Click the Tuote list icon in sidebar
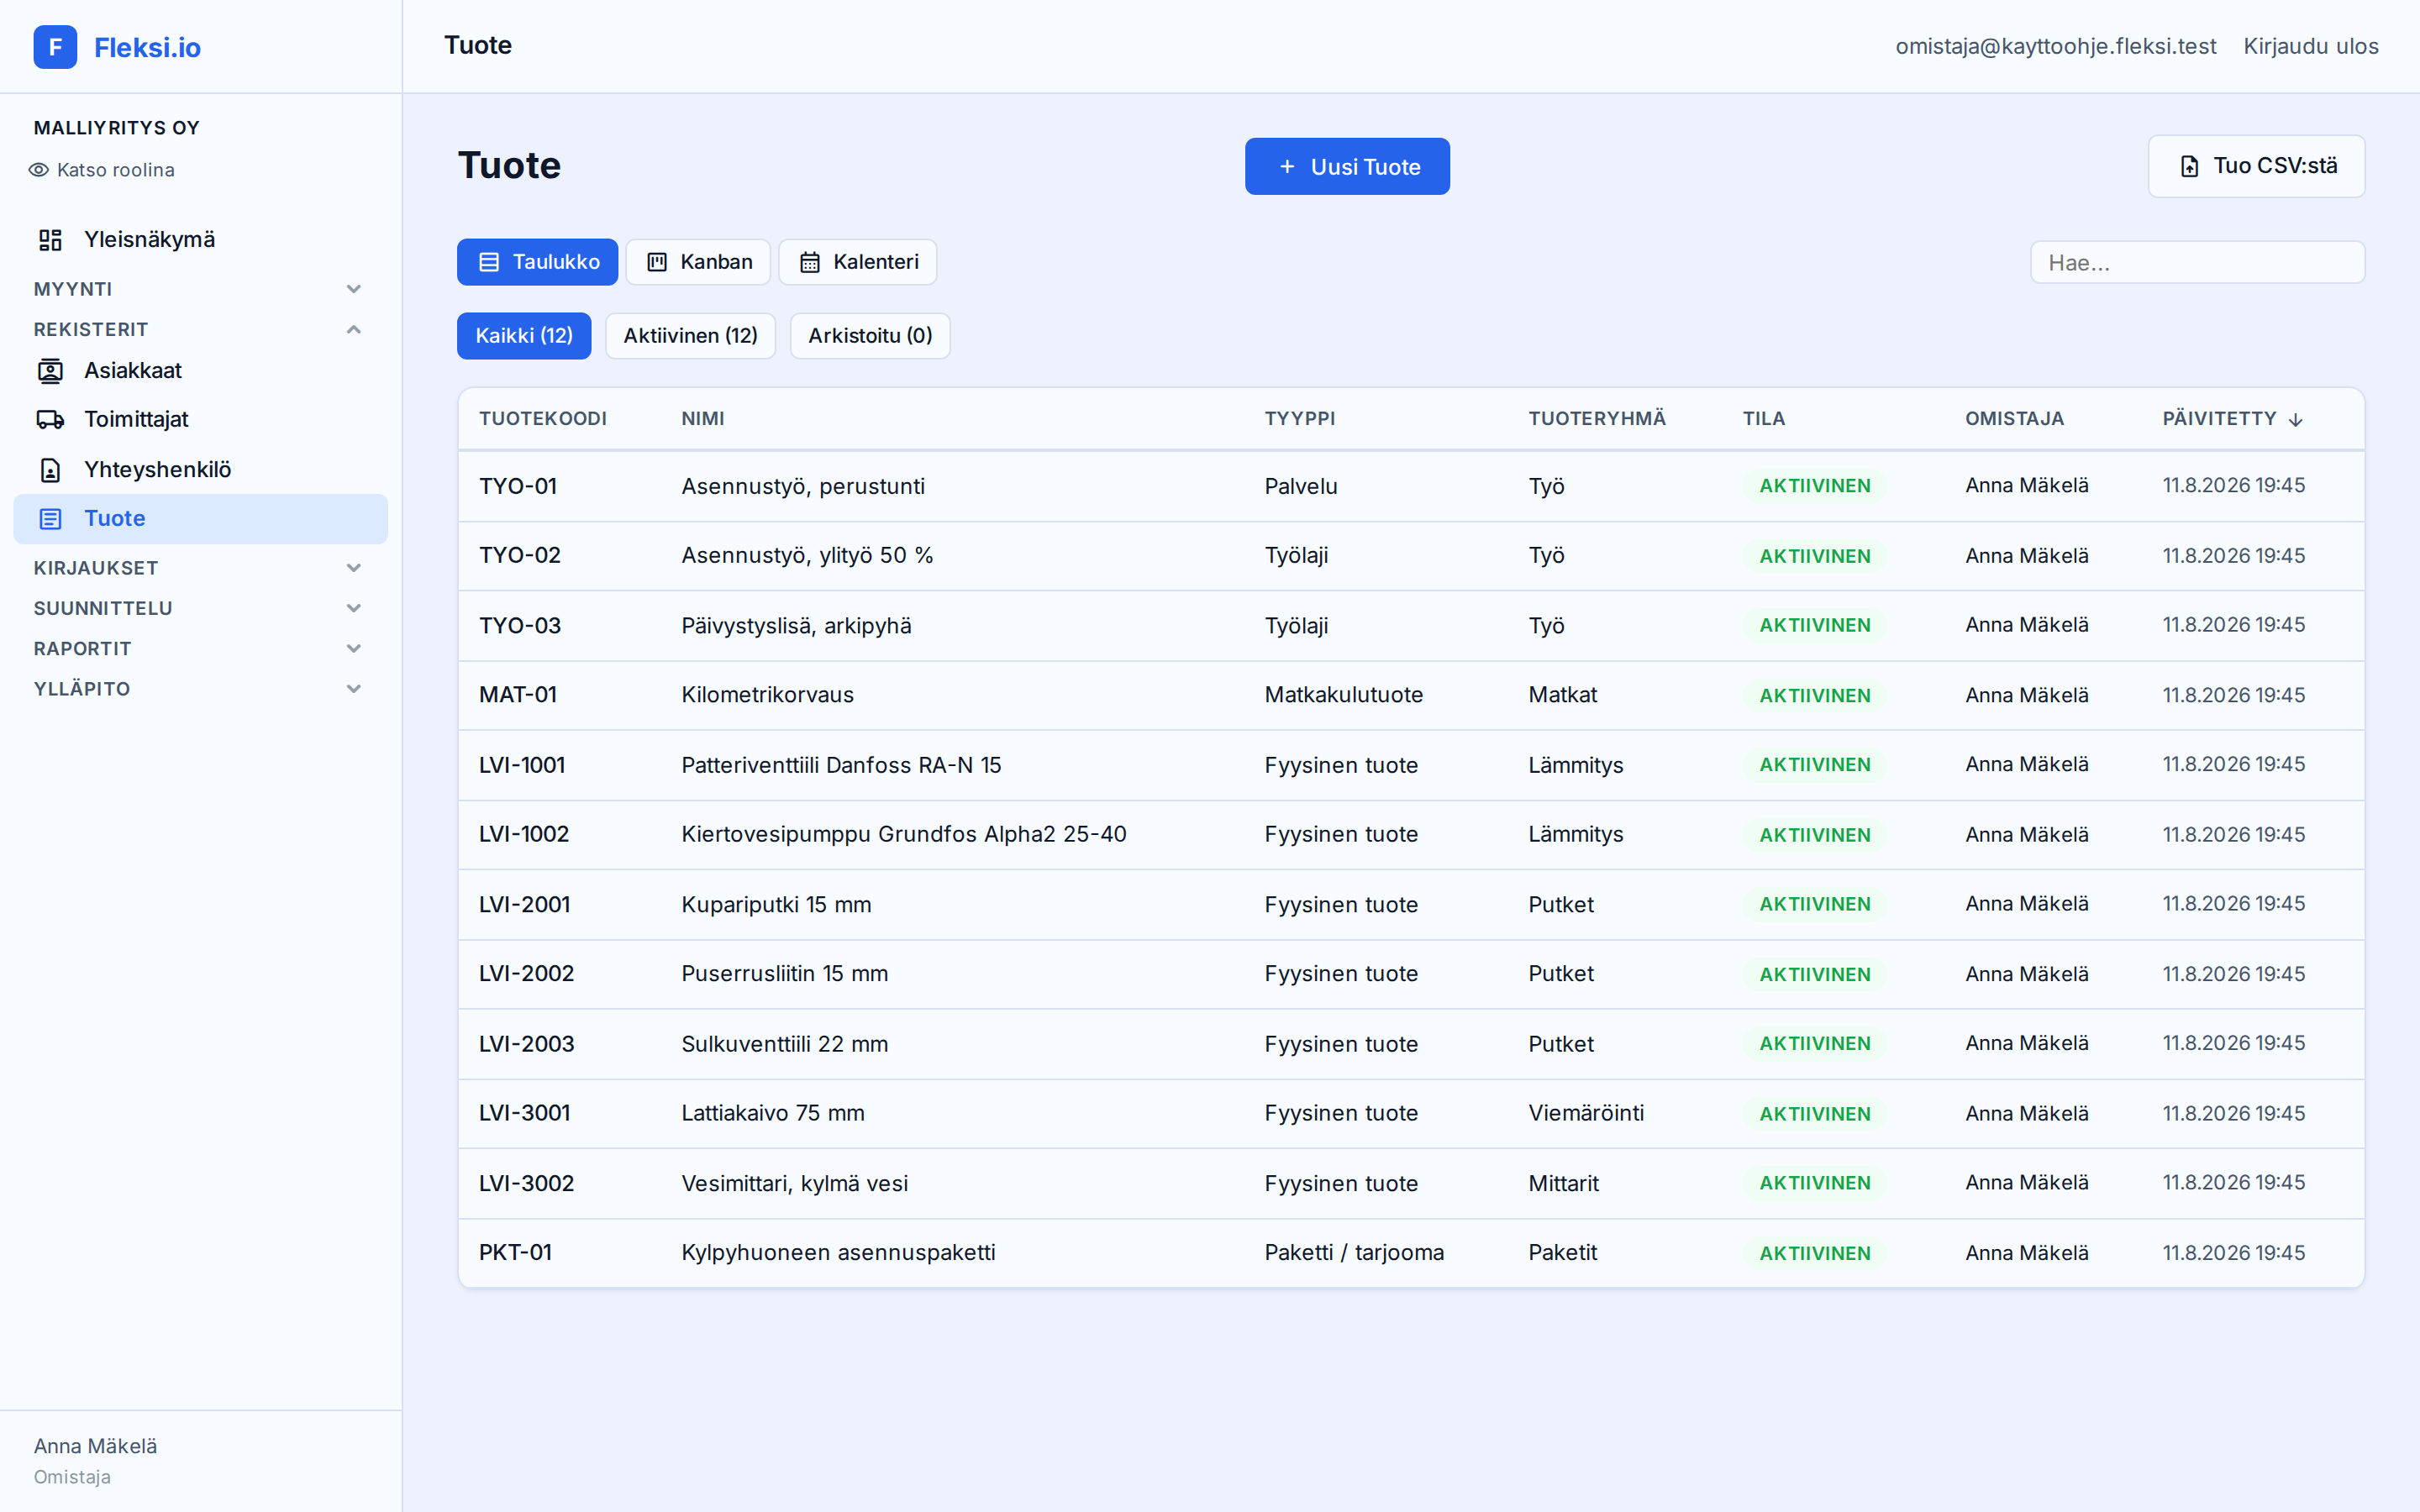 pos(50,519)
